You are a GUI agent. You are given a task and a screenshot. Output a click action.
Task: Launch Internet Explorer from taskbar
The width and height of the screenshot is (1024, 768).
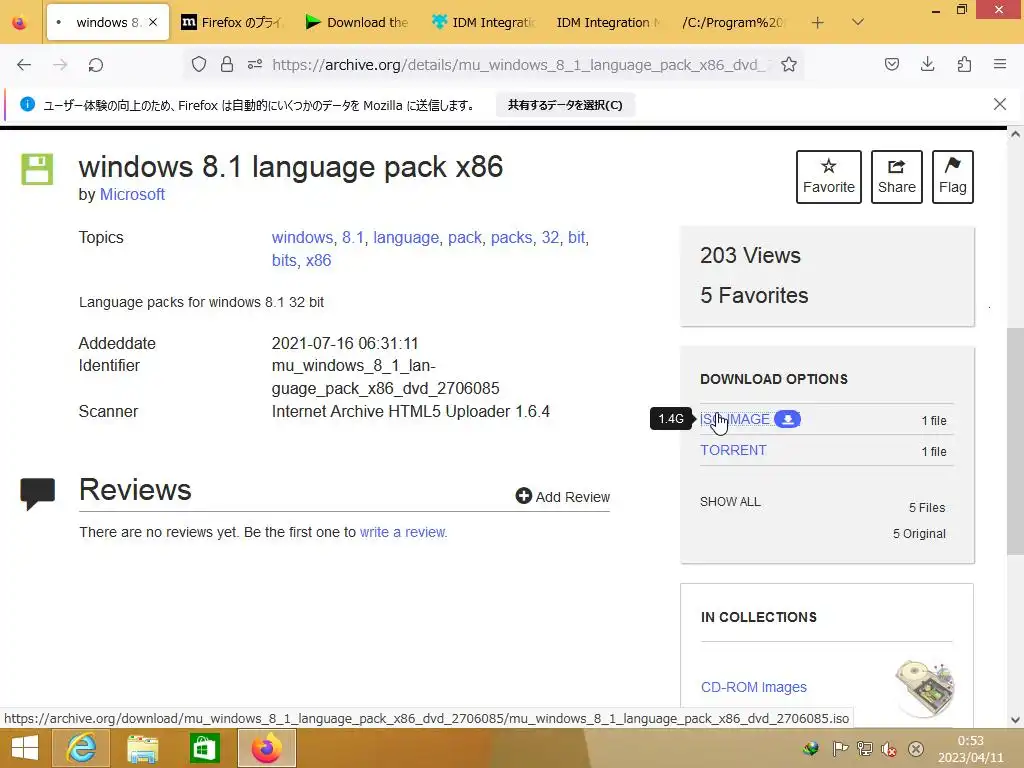click(82, 748)
